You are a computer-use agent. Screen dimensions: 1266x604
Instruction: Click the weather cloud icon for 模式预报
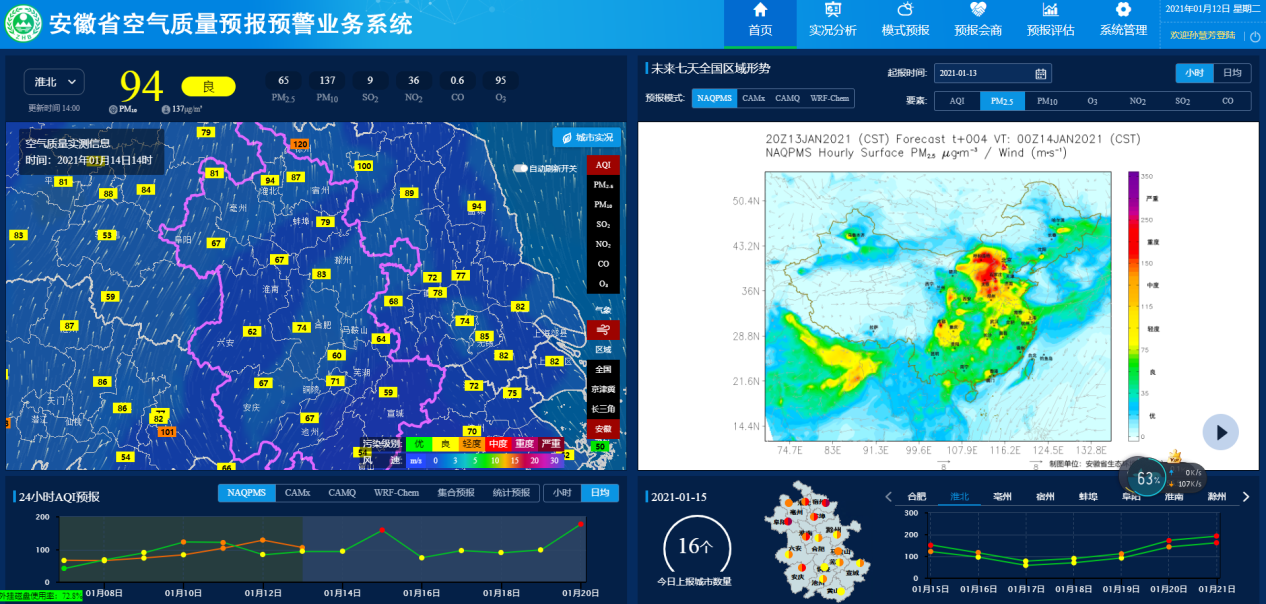[905, 10]
